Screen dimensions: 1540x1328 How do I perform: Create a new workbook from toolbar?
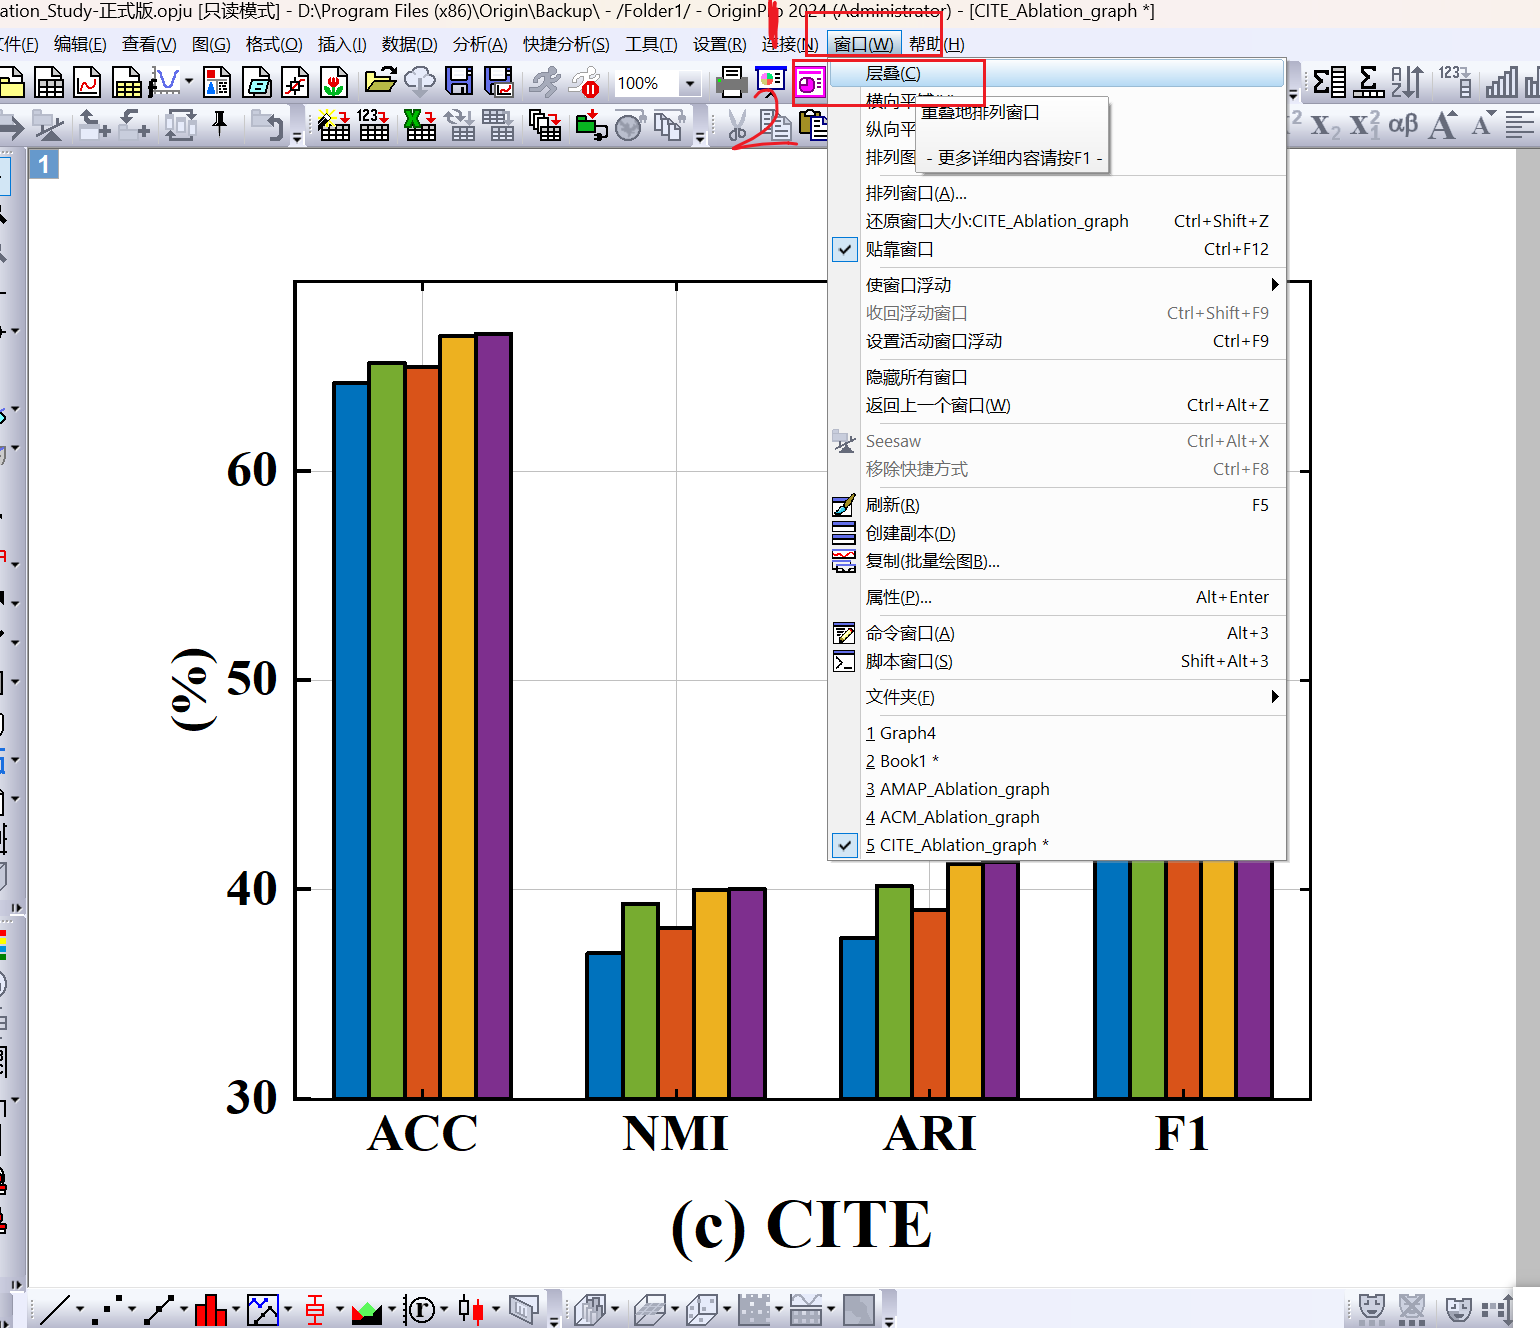click(x=49, y=82)
